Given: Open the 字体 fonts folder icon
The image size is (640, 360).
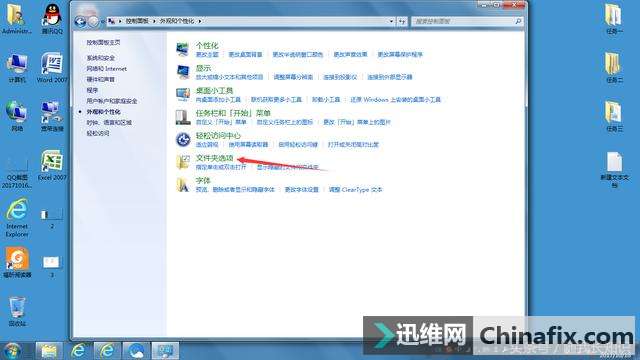Looking at the screenshot, I should (182, 185).
